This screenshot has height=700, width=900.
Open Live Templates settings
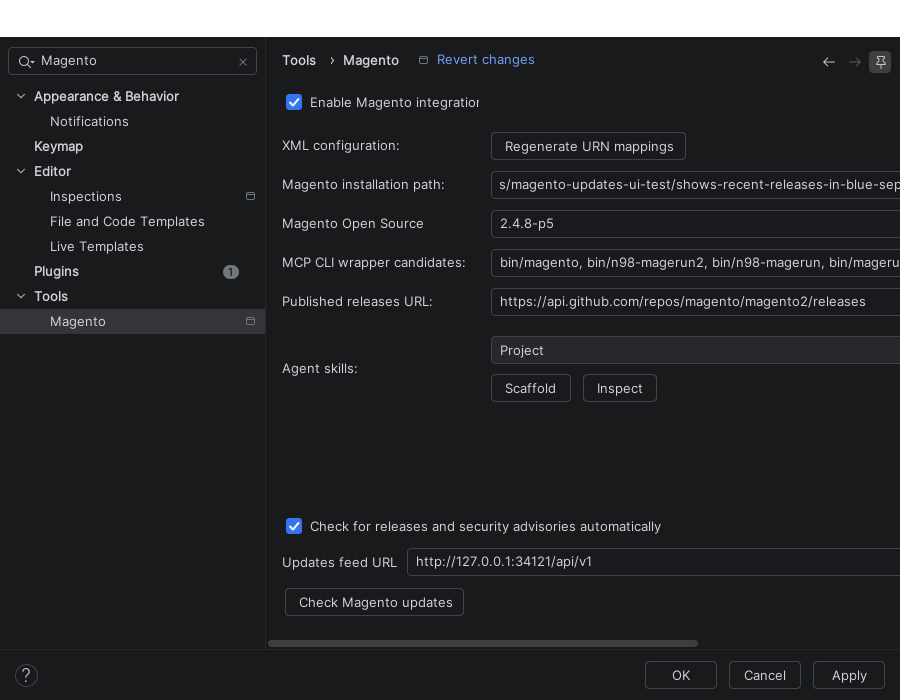pos(96,247)
